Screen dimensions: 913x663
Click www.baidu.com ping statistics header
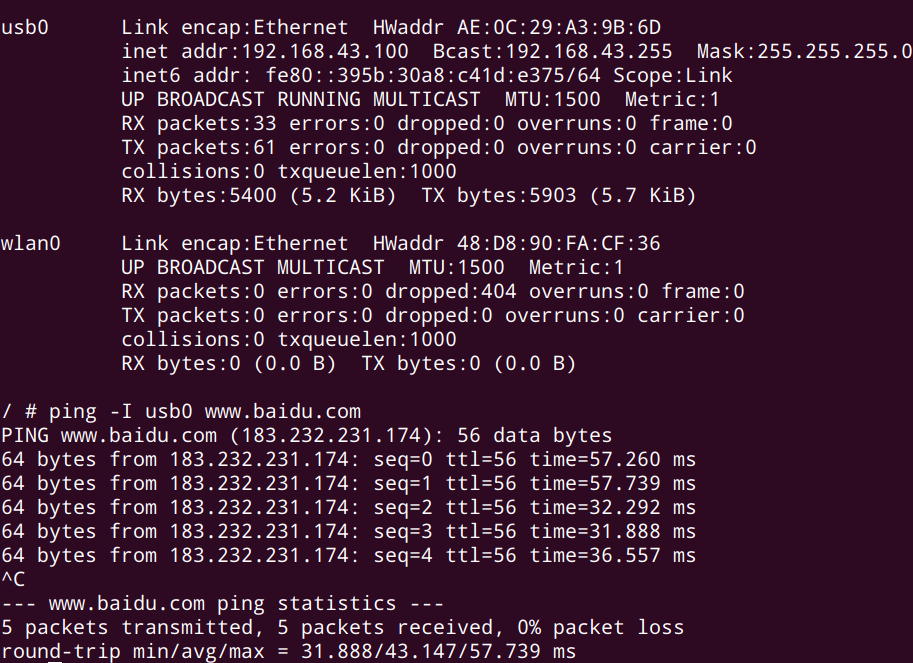tap(222, 603)
